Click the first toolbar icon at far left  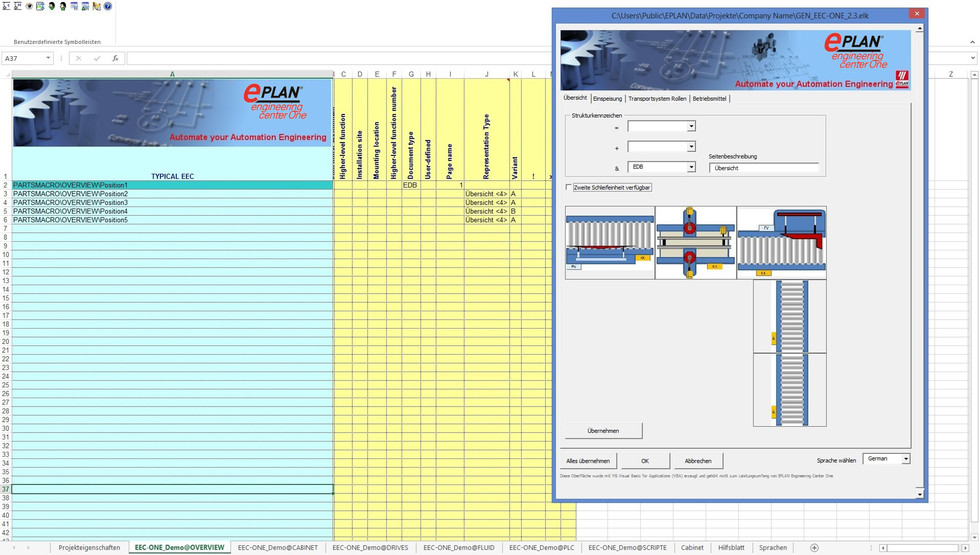tap(6, 6)
